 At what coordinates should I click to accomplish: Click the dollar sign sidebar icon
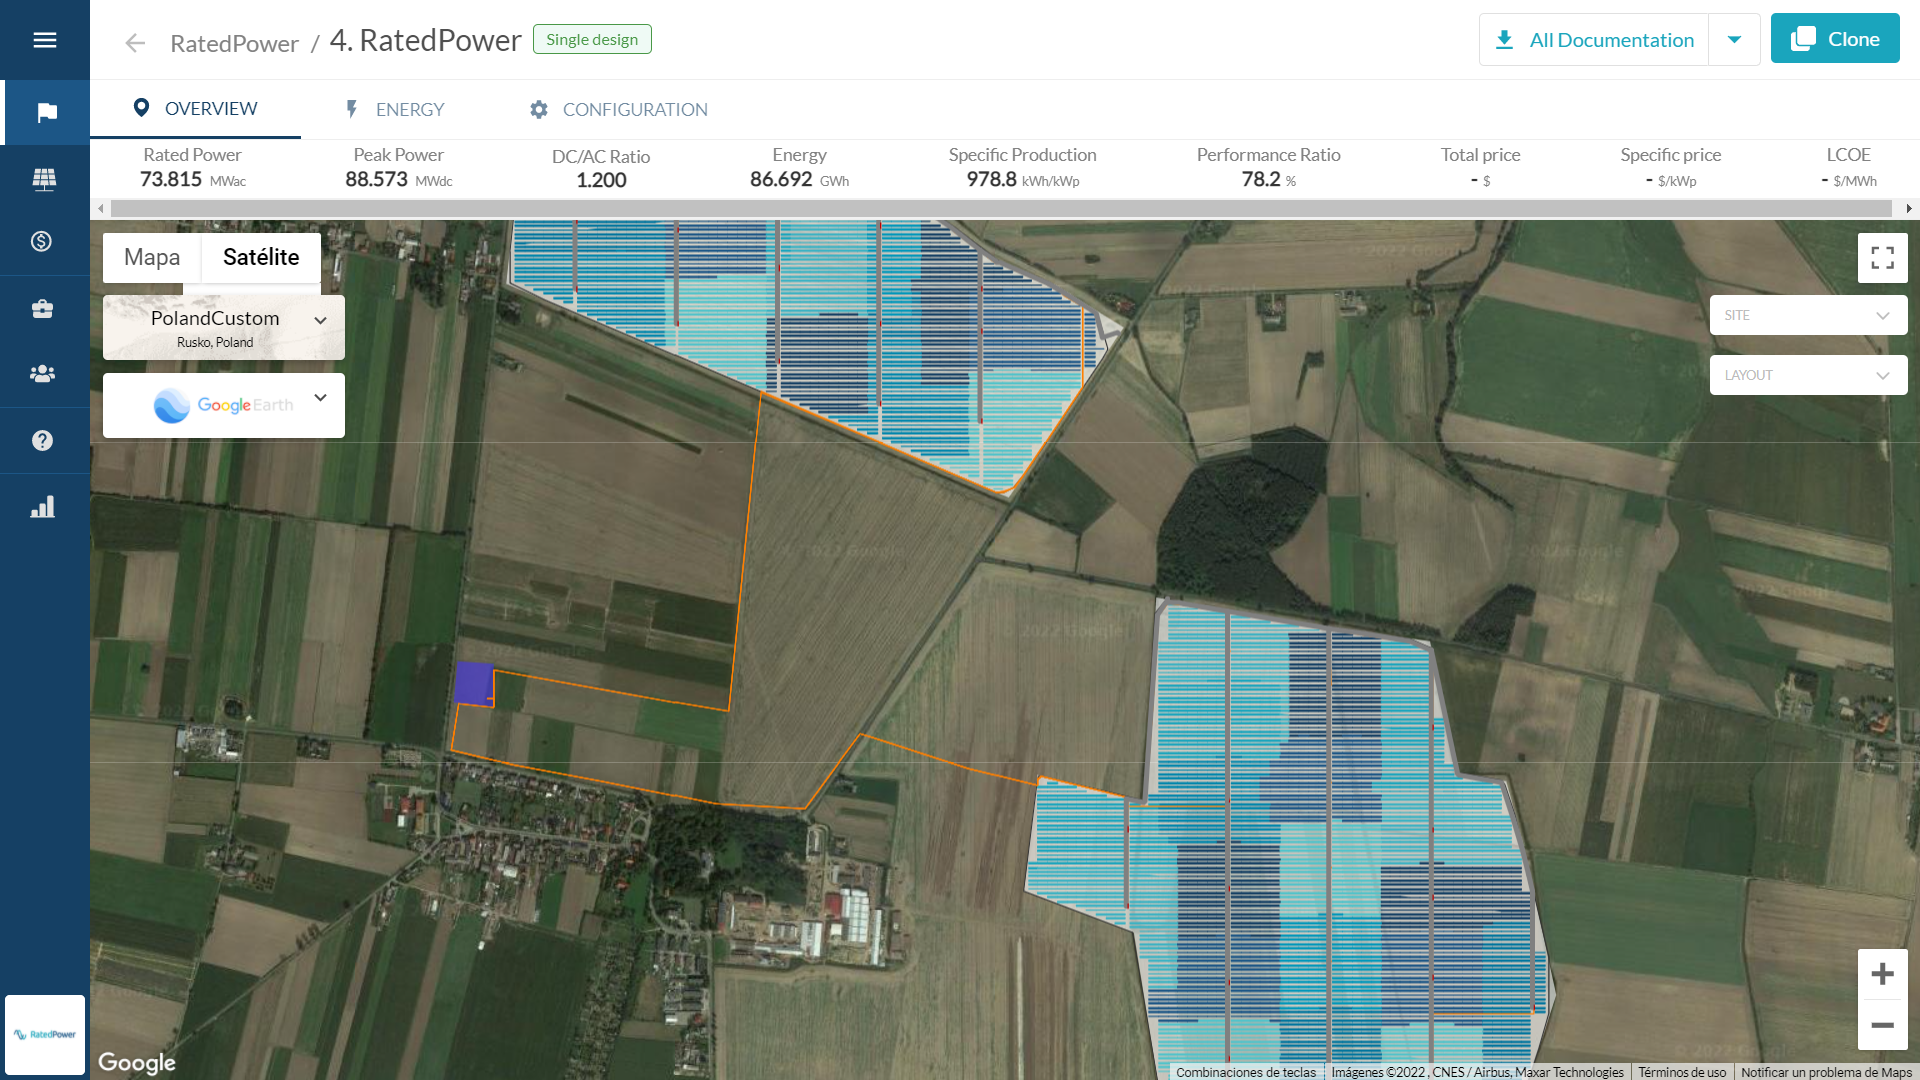42,241
